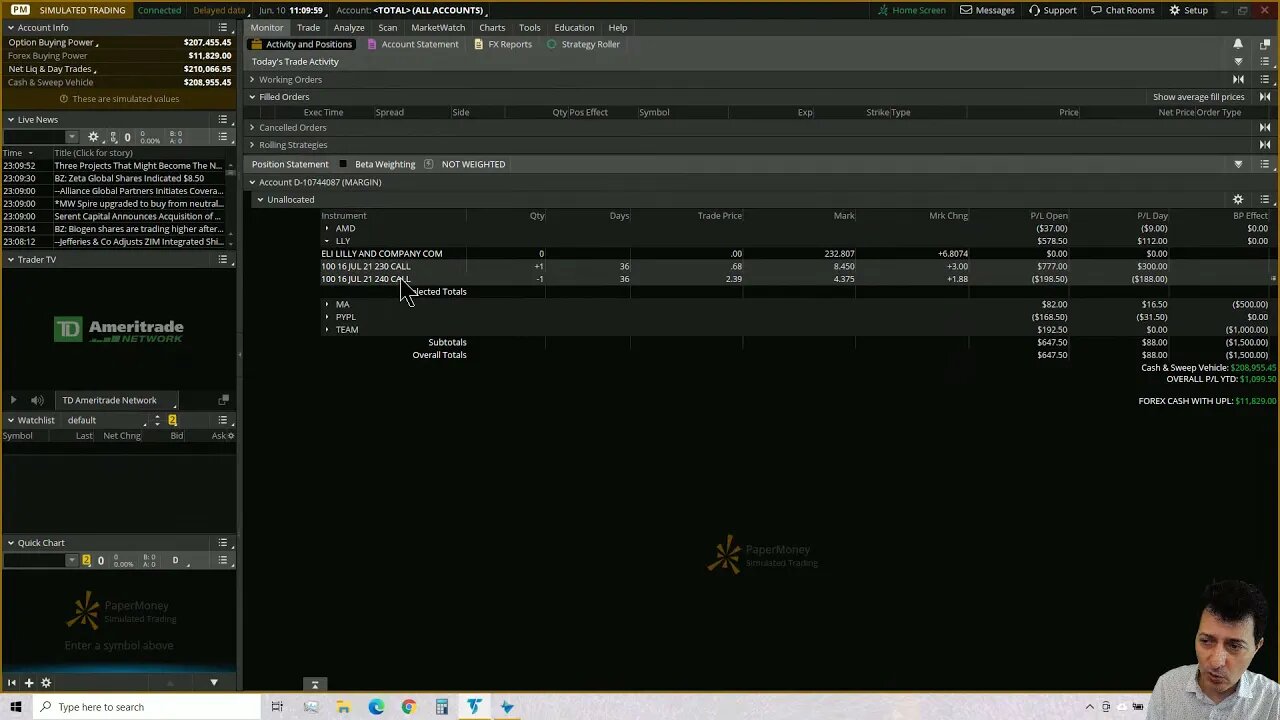
Task: Open Trader TV panel list menu
Action: click(x=223, y=260)
